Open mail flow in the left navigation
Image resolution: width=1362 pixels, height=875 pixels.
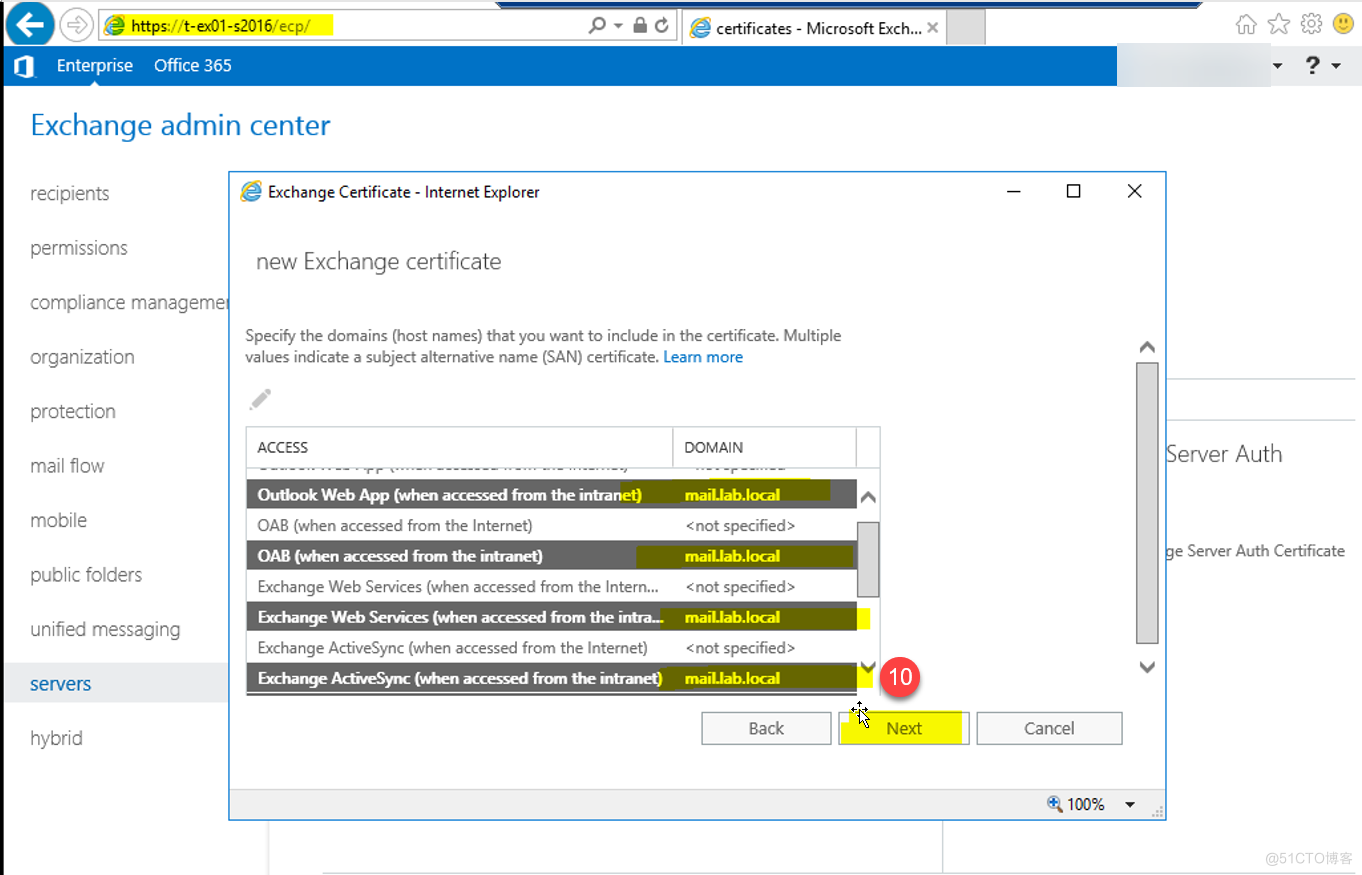tap(67, 466)
